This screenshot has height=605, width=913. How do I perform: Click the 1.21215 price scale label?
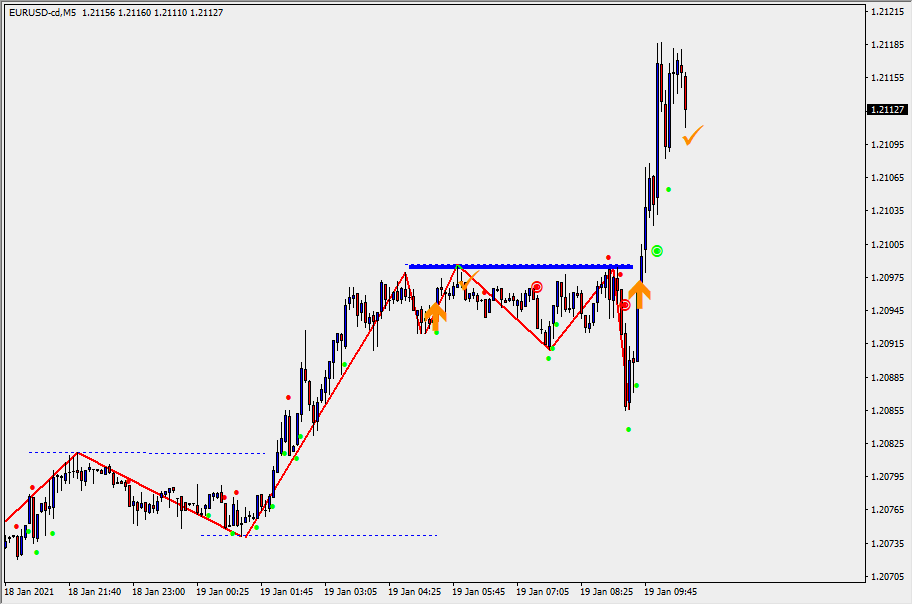887,12
